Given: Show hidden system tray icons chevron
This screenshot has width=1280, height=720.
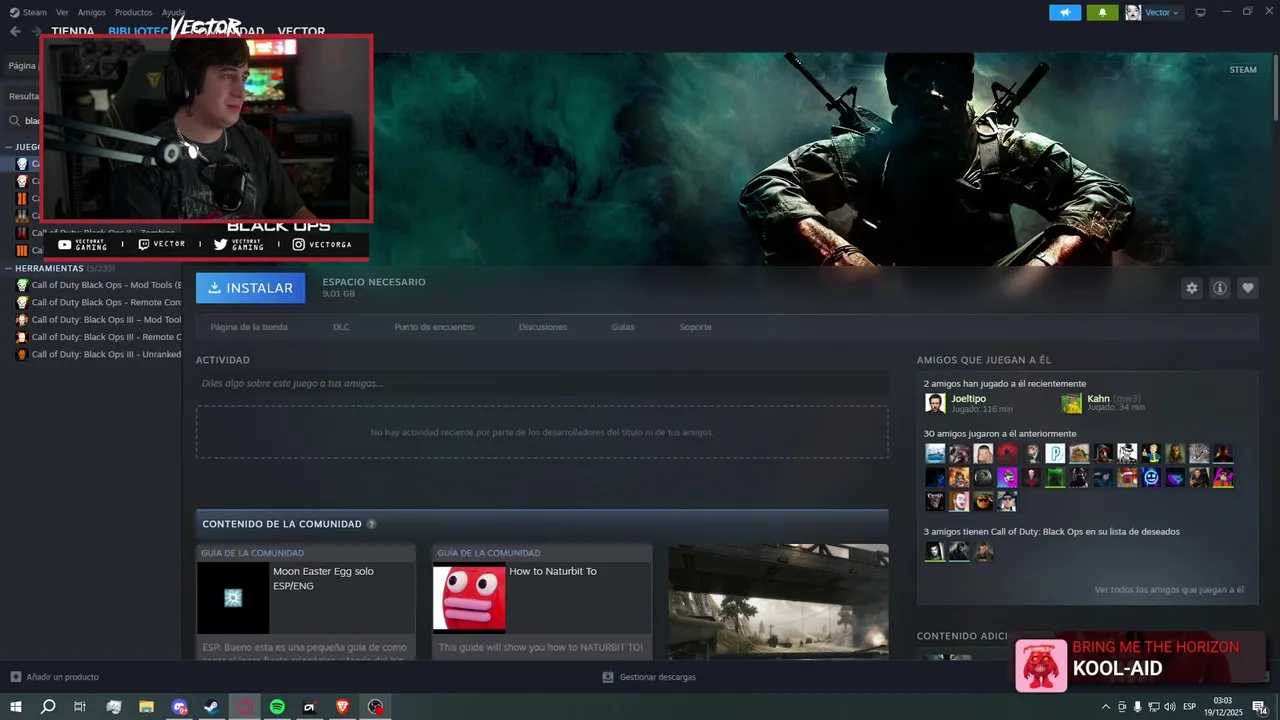Looking at the screenshot, I should (x=1104, y=707).
